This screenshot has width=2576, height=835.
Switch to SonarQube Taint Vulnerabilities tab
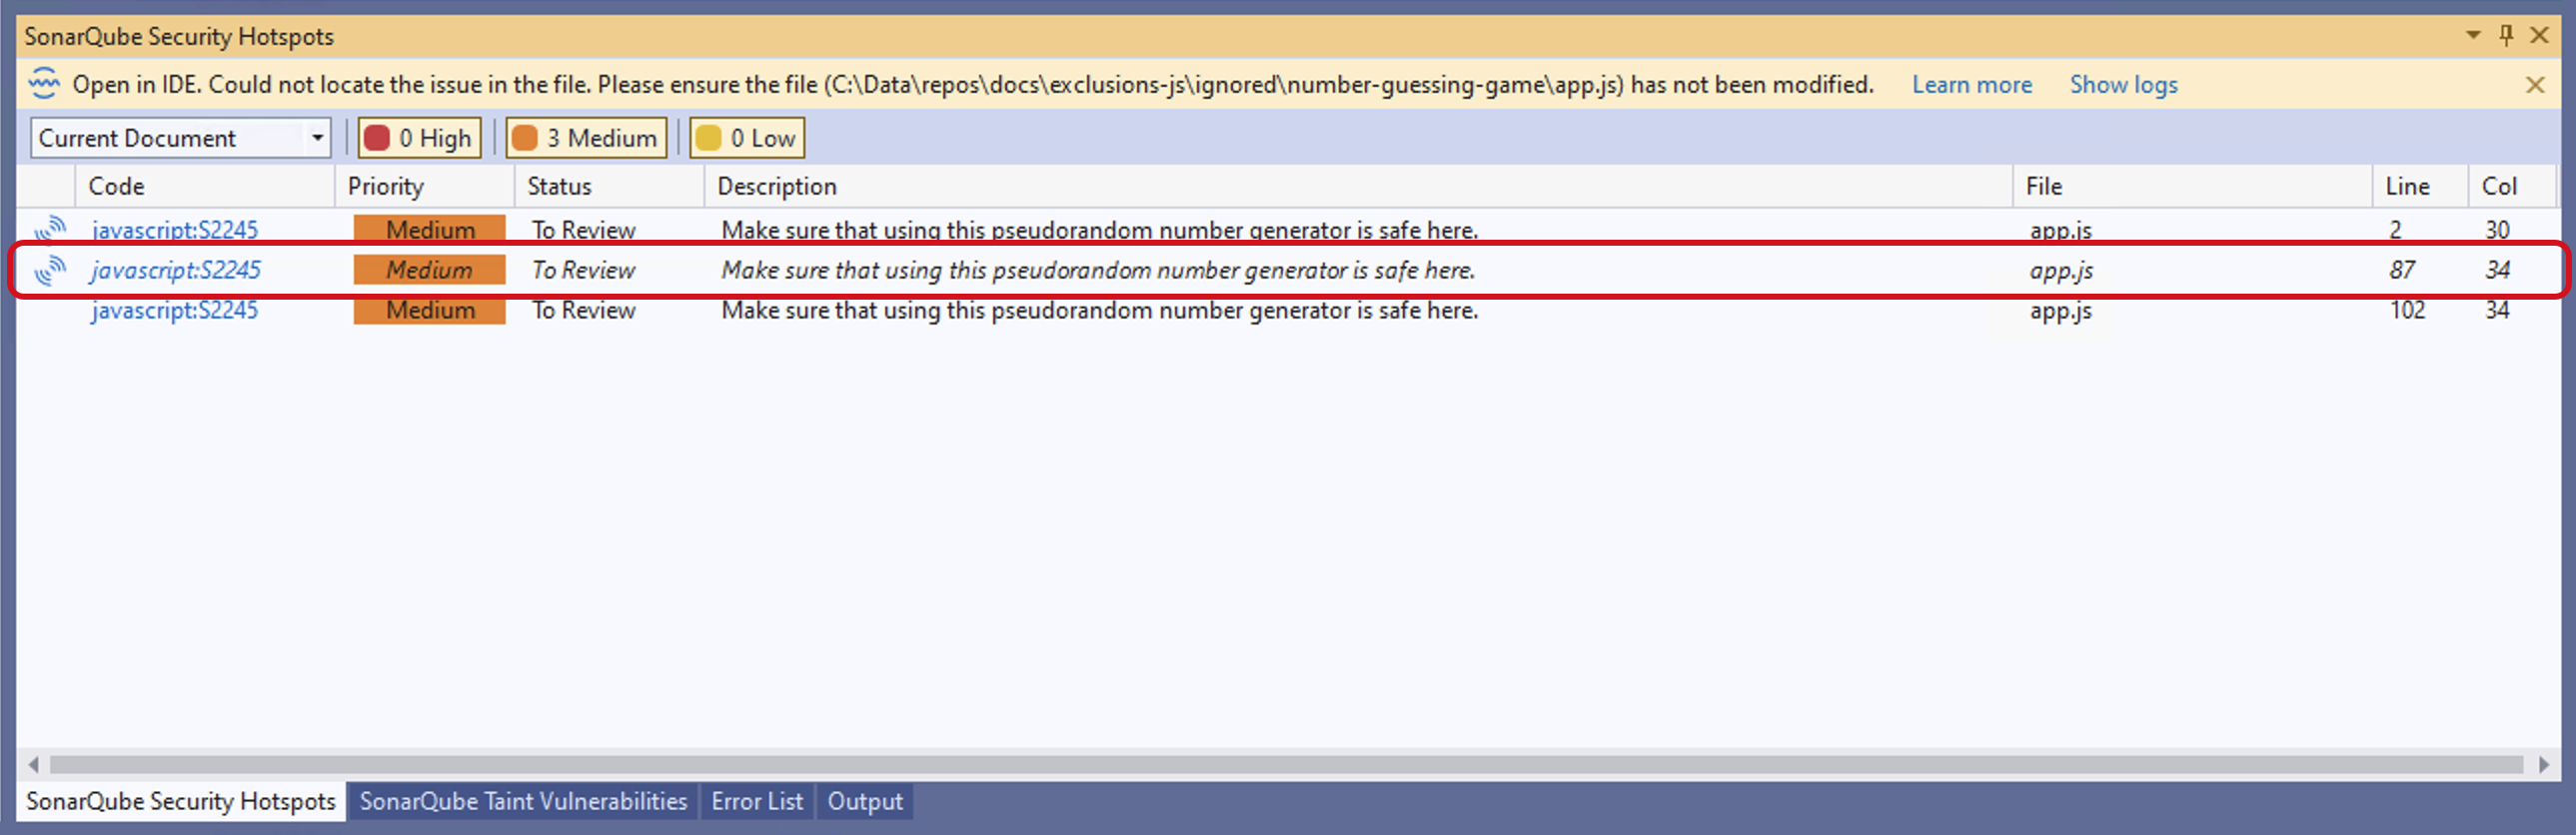523,801
